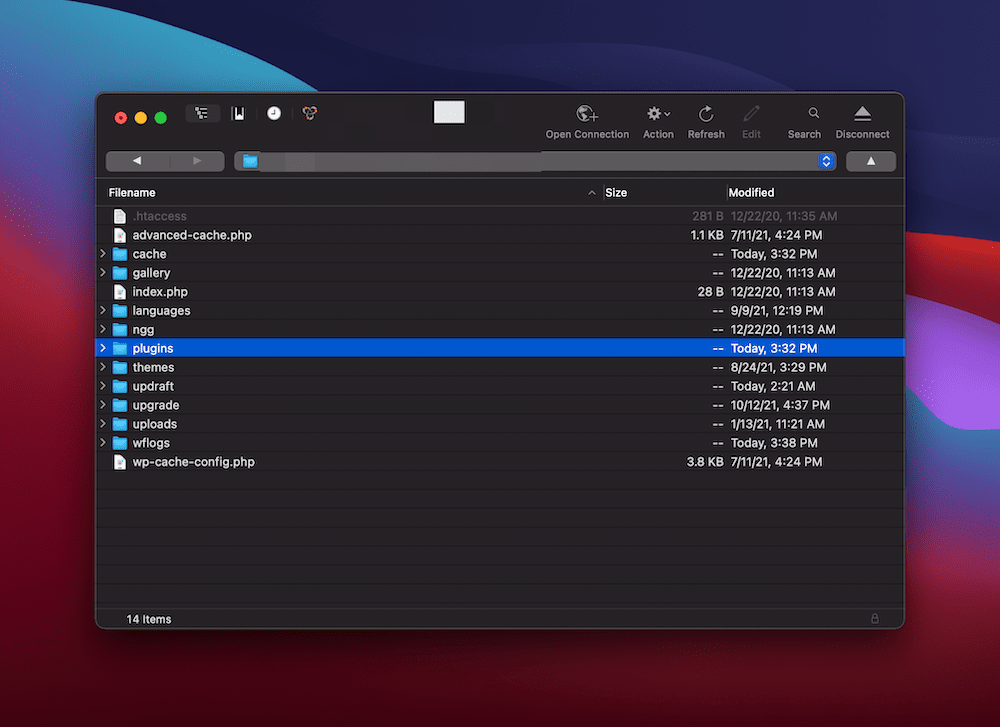Sort by the Modified column
The height and width of the screenshot is (727, 1000).
coord(751,193)
